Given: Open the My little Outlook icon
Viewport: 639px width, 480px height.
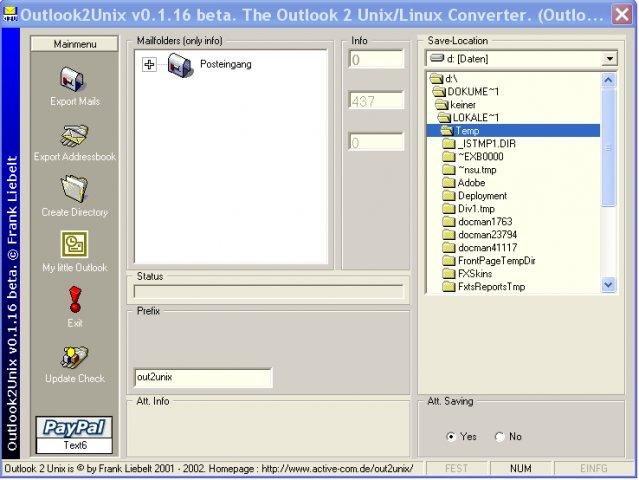Looking at the screenshot, I should (74, 244).
